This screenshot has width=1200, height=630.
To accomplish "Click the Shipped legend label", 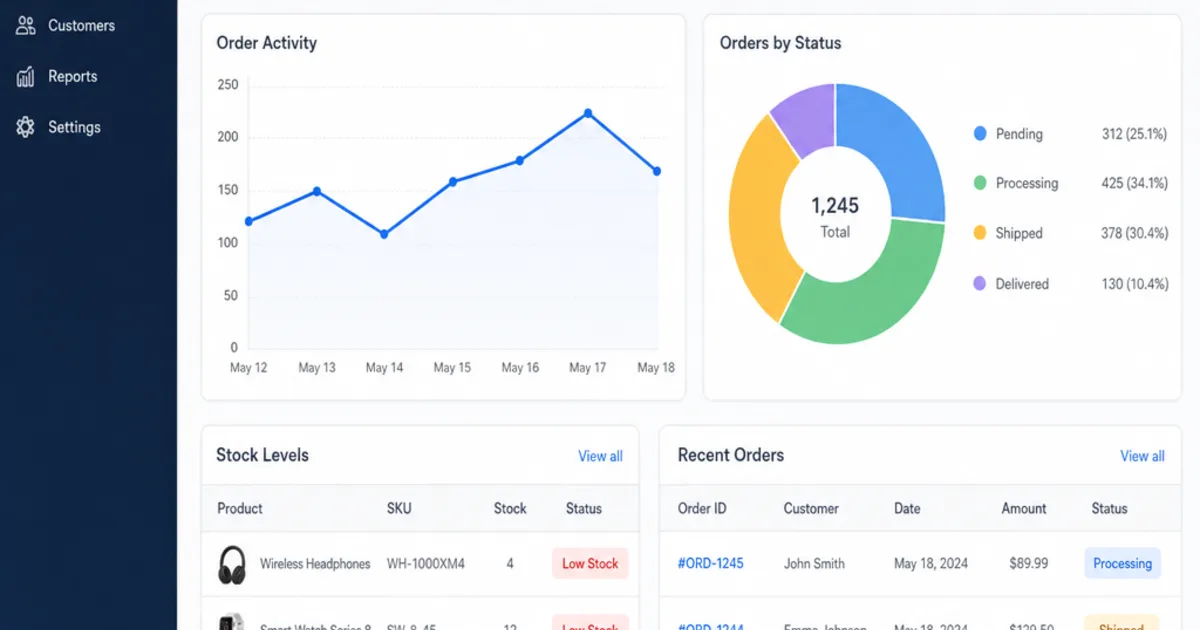I will 1019,233.
